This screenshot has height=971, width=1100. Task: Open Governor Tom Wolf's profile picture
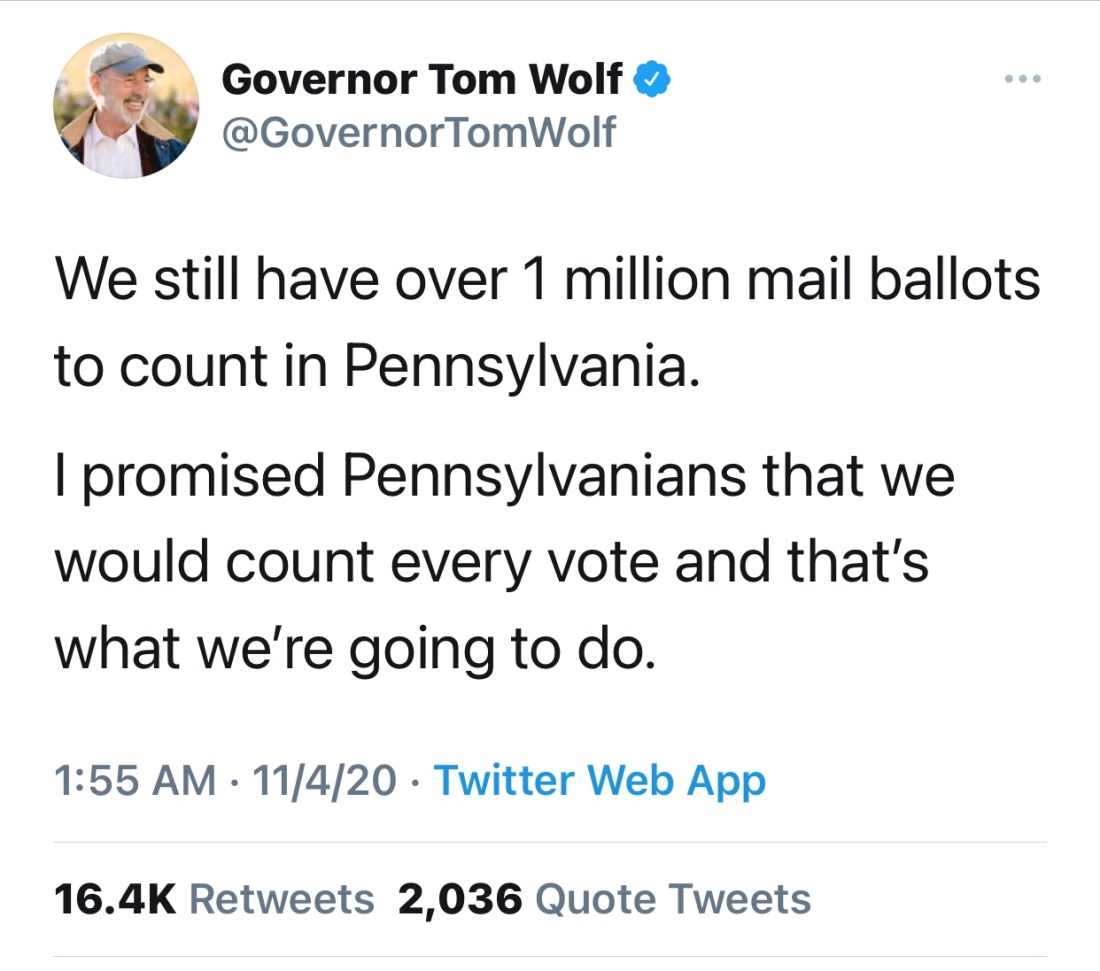pyautogui.click(x=125, y=106)
